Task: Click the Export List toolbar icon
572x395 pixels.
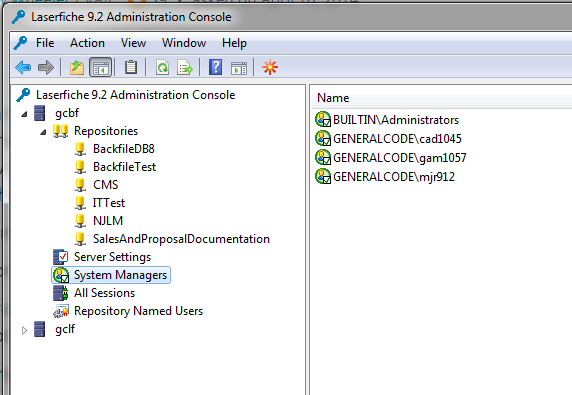Action: pyautogui.click(x=185, y=67)
